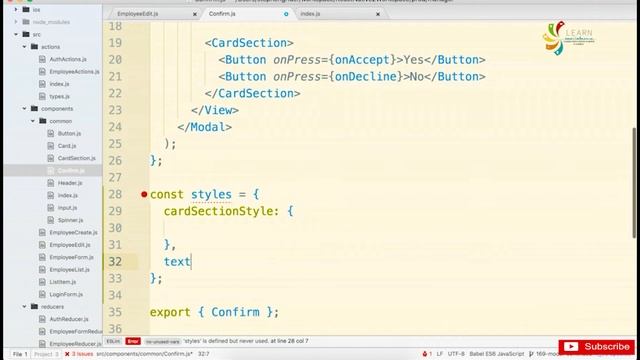Click the folder icon of src
The height and width of the screenshot is (360, 640).
[x=26, y=34]
